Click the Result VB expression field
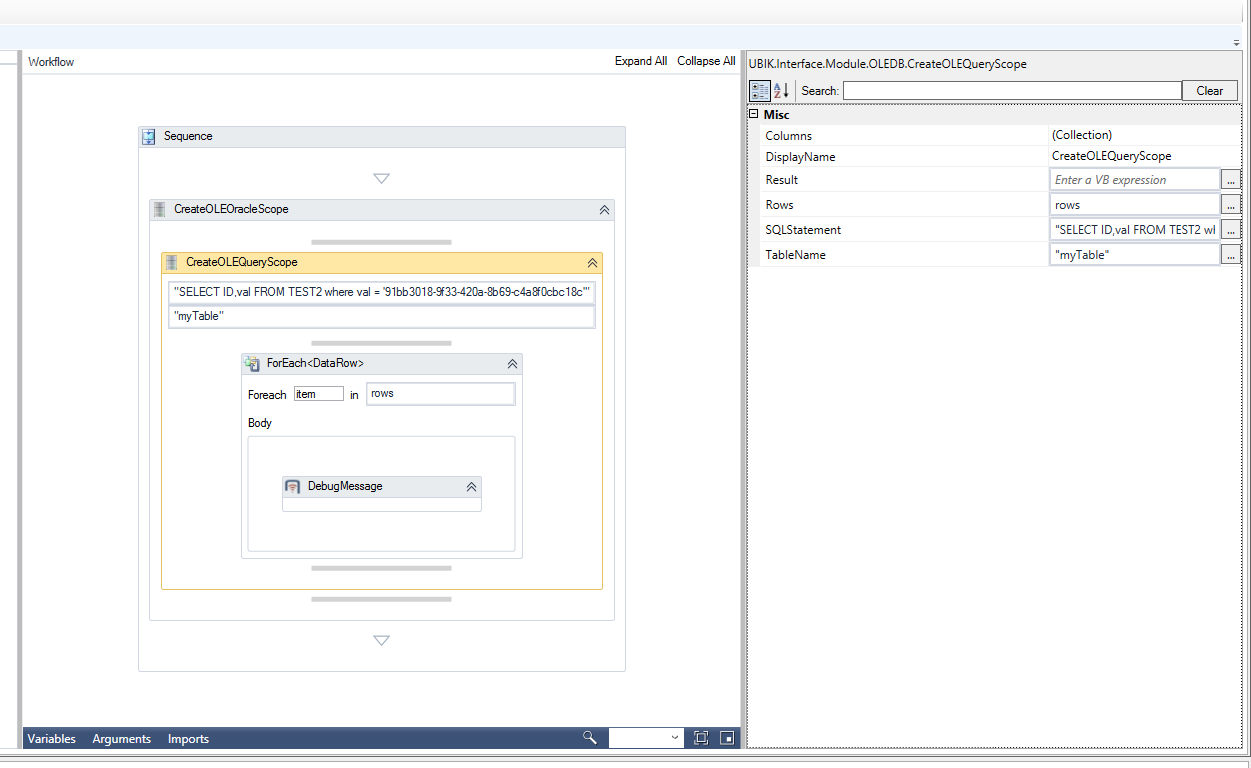This screenshot has height=768, width=1251. 1134,180
